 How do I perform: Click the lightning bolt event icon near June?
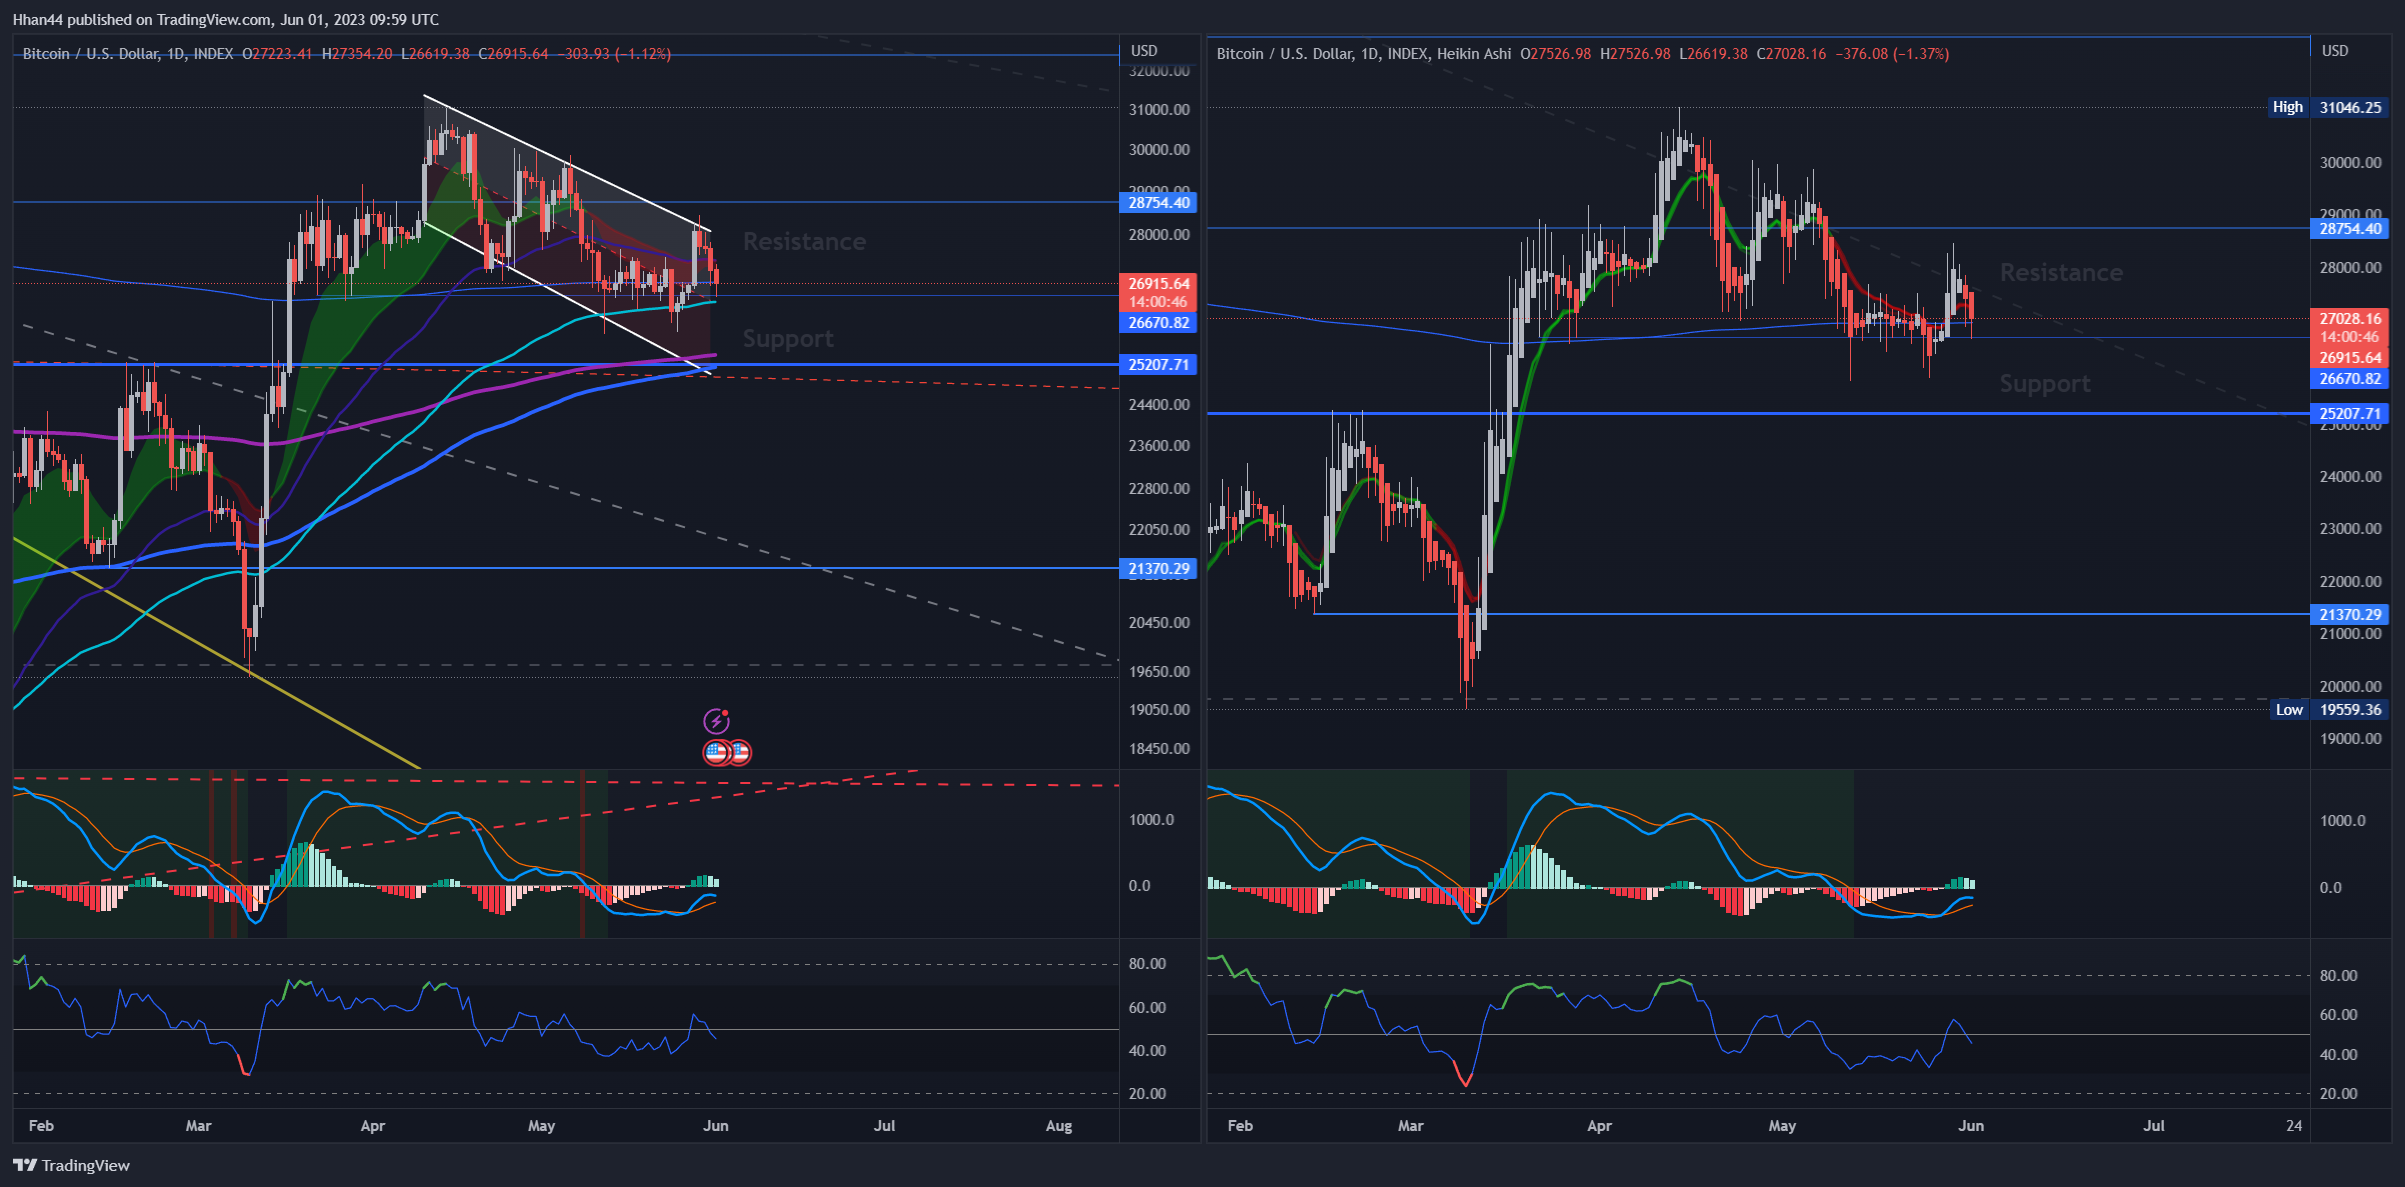click(x=716, y=721)
